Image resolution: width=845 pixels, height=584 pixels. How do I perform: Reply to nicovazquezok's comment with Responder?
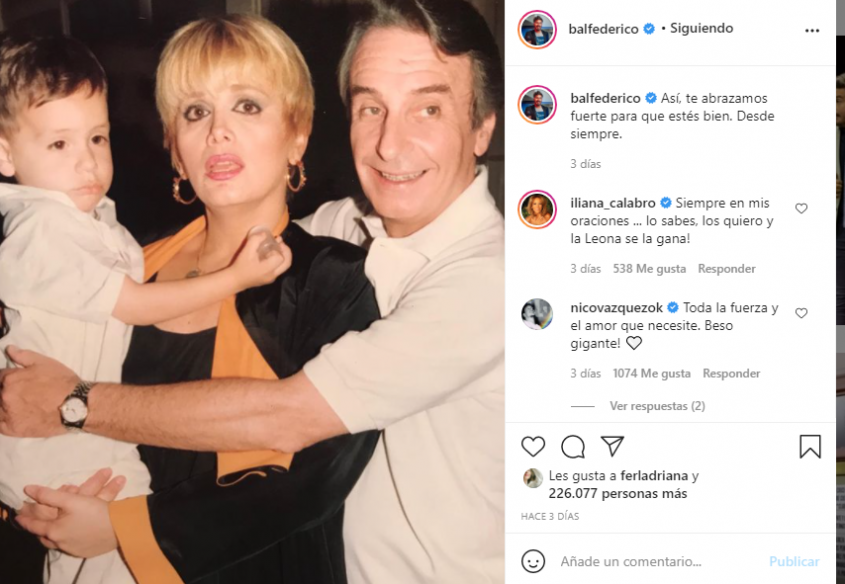[x=731, y=373]
